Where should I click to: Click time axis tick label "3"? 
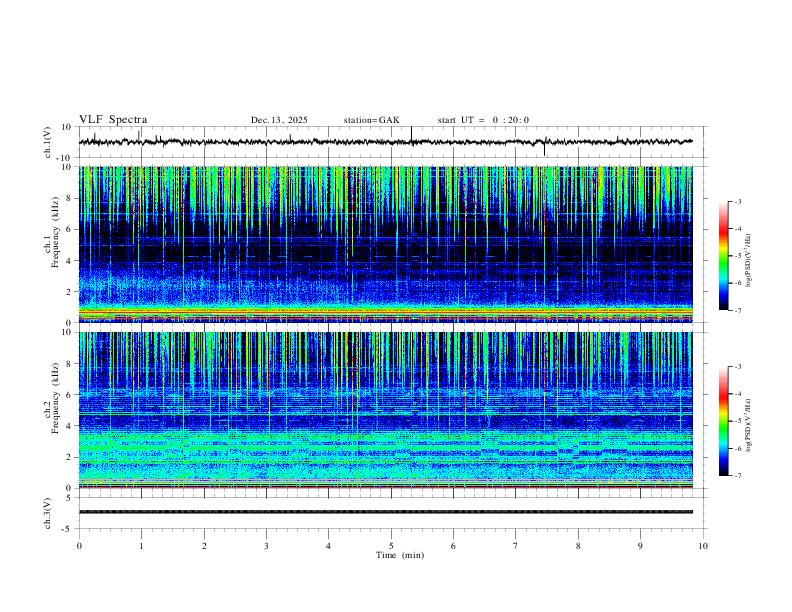coord(266,546)
